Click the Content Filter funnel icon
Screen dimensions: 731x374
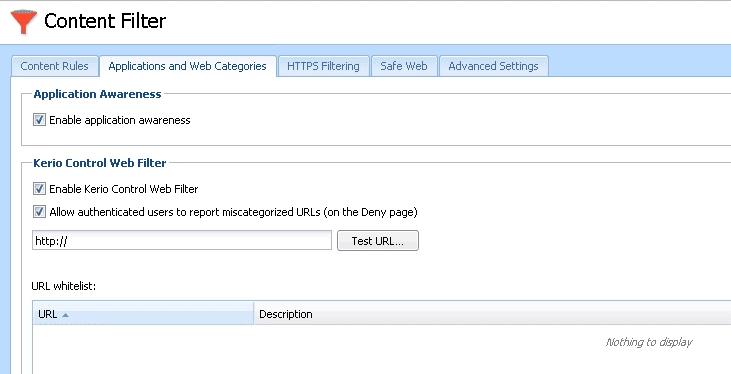coord(23,21)
